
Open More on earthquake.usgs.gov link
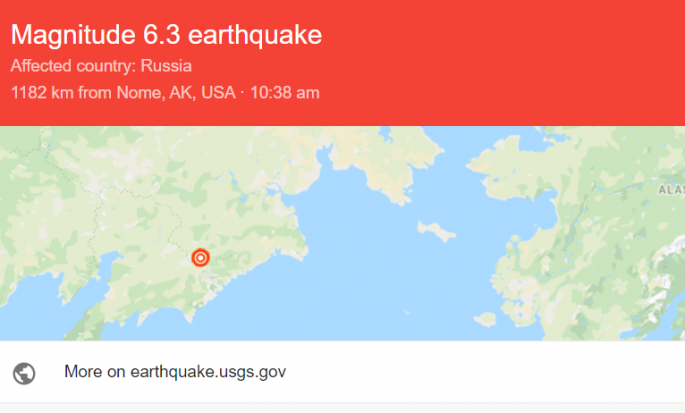click(175, 372)
